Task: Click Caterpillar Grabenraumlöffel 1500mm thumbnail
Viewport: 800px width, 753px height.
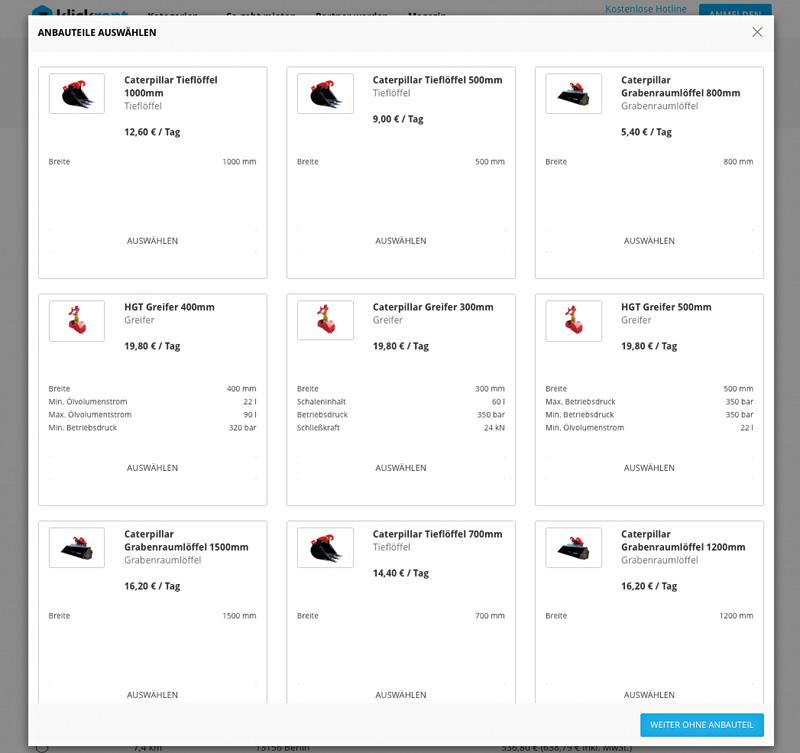Action: 77,548
